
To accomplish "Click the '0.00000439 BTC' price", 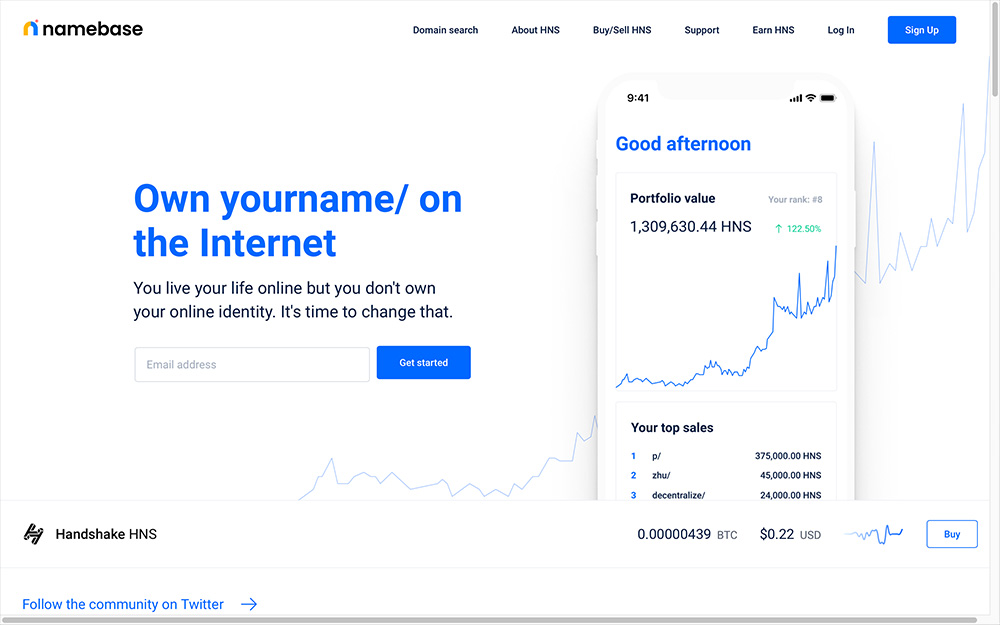I will coord(687,534).
